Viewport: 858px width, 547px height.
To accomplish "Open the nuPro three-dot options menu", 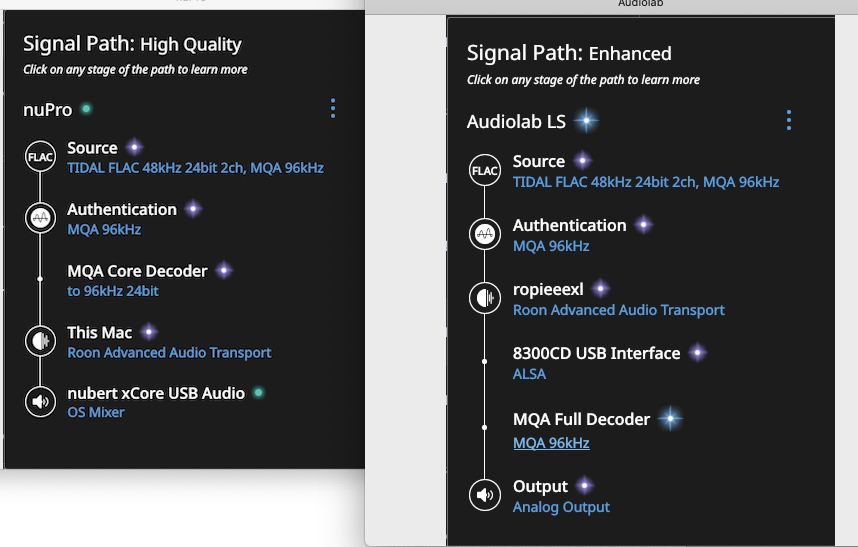I will 333,109.
